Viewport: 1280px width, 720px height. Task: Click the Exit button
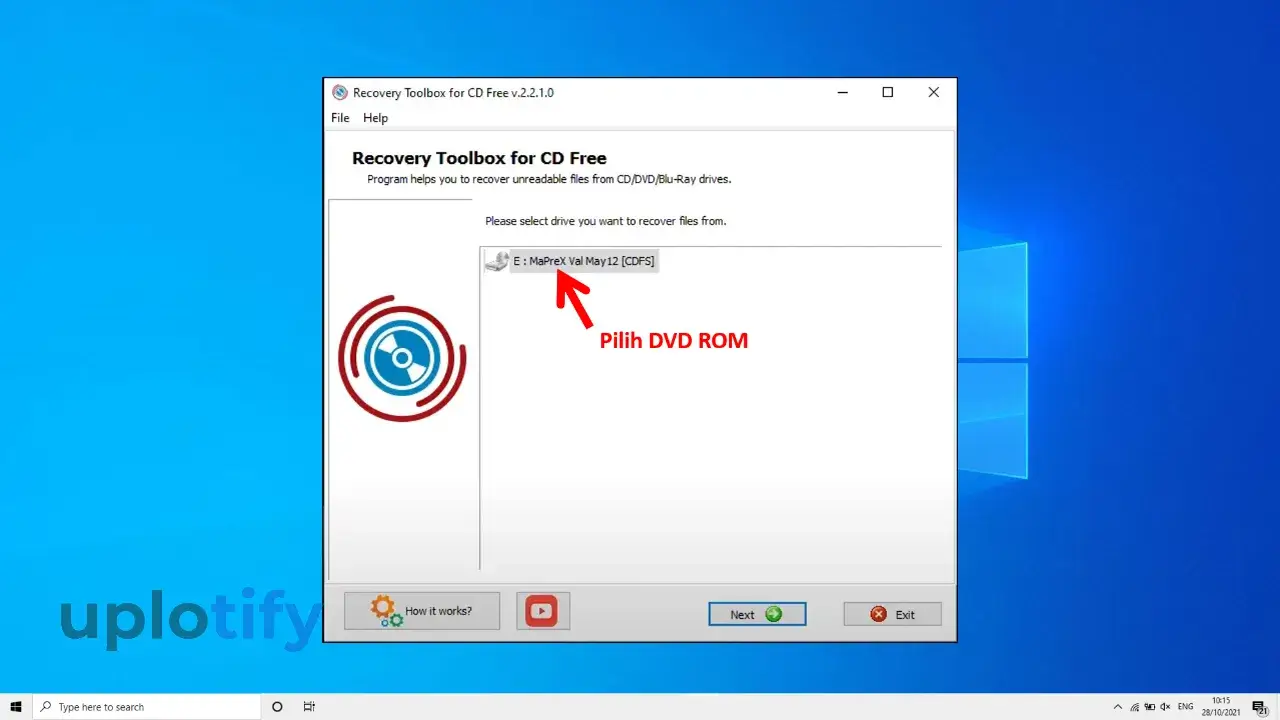click(892, 614)
